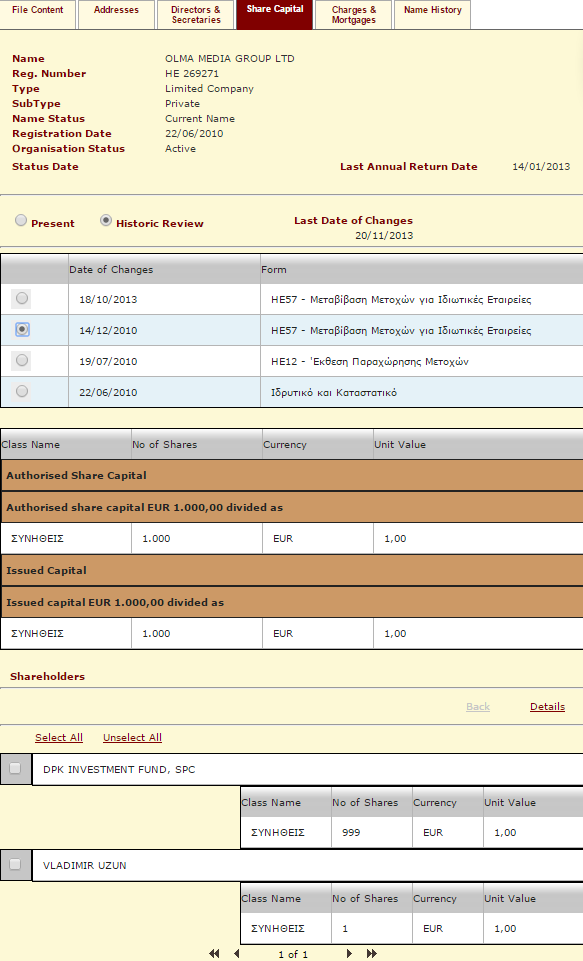Viewport: 583px width, 961px height.
Task: Select the 18/10/2013 change row radio
Action: coord(22,298)
